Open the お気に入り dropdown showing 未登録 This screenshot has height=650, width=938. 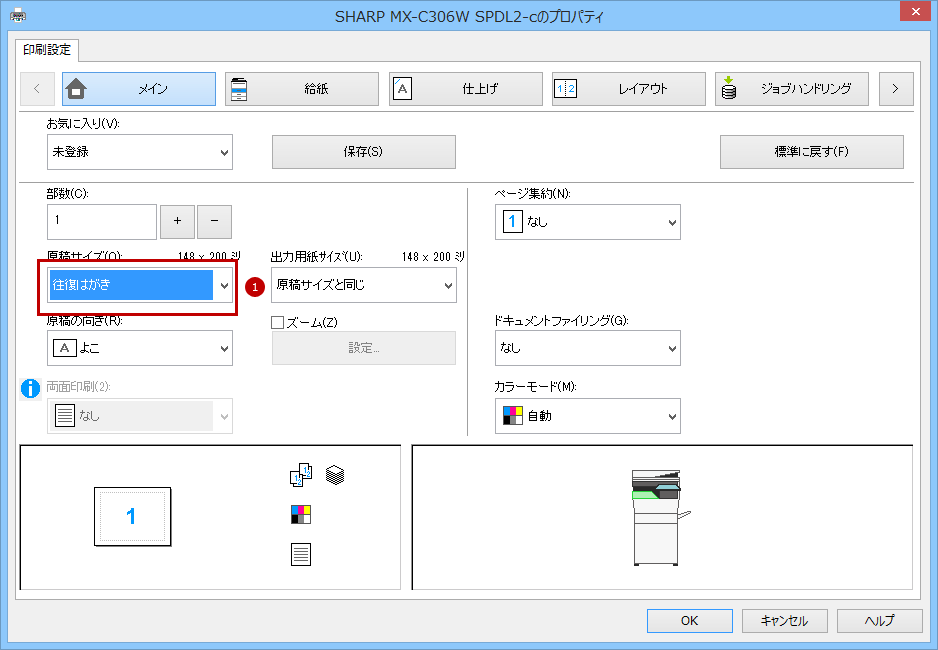point(140,152)
